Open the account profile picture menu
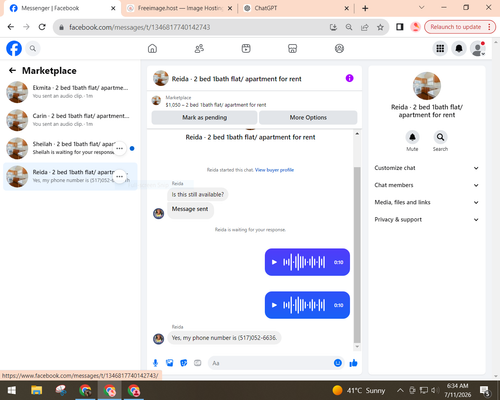500x400 pixels. (x=478, y=49)
